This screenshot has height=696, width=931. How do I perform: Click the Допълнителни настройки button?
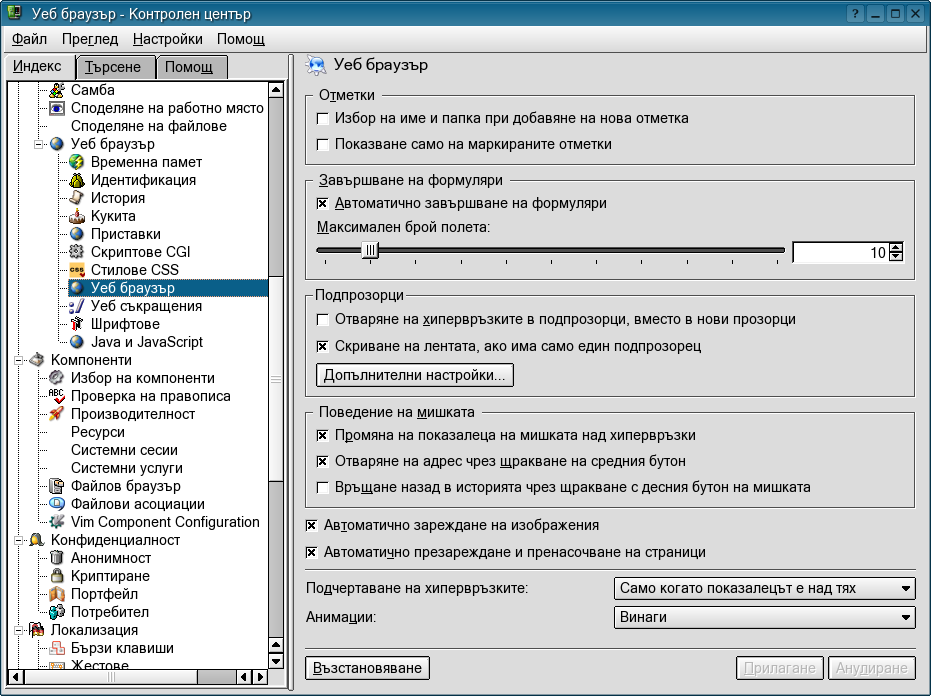(414, 375)
